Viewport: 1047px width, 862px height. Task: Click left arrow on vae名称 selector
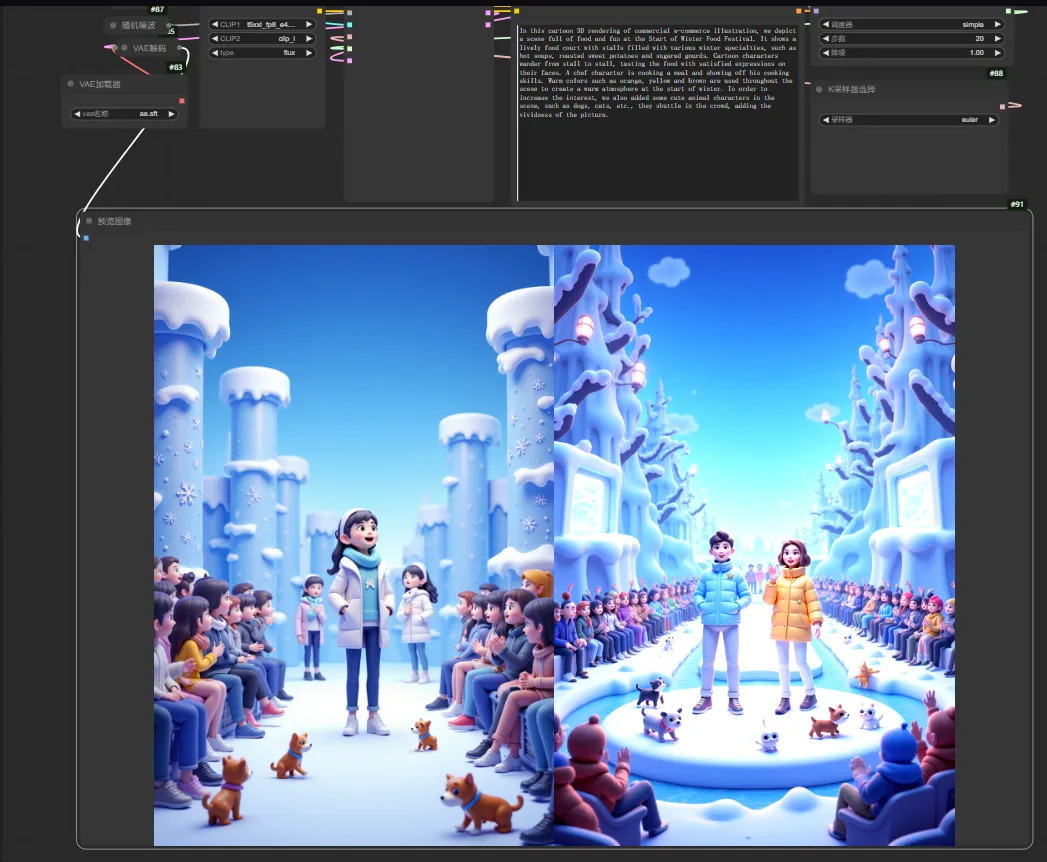pyautogui.click(x=77, y=114)
